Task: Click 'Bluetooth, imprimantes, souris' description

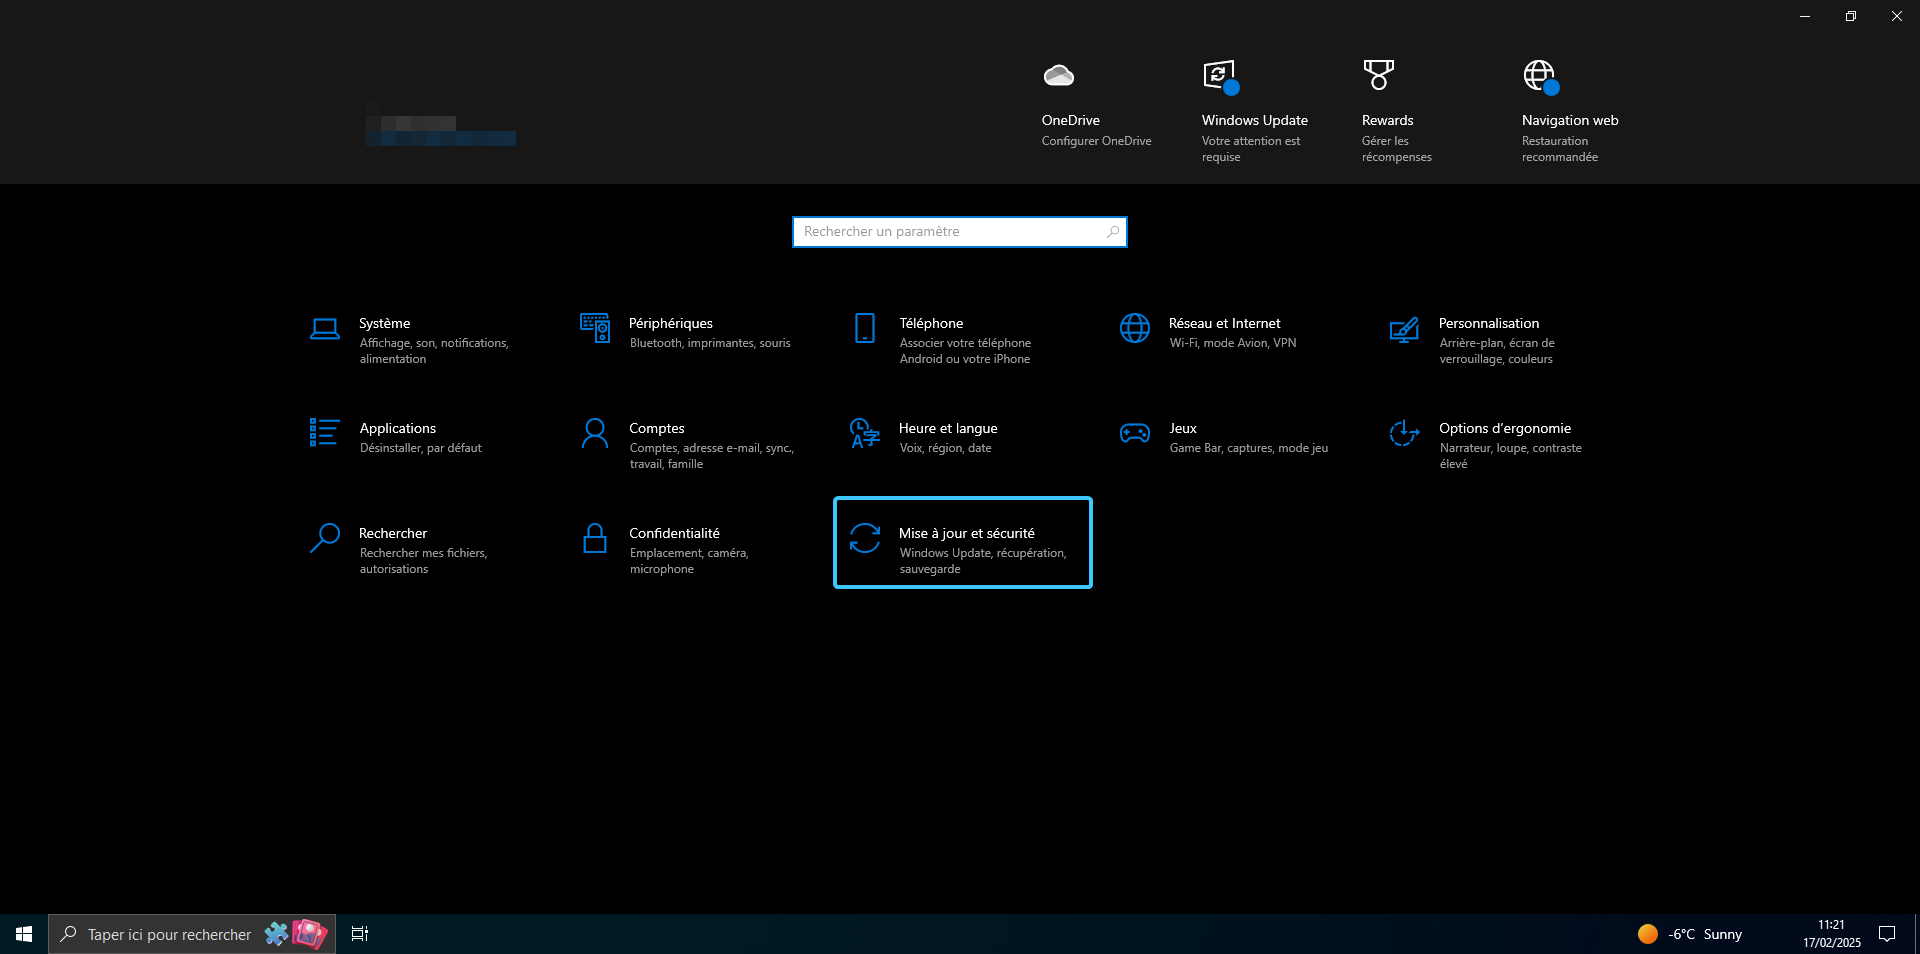Action: 710,343
